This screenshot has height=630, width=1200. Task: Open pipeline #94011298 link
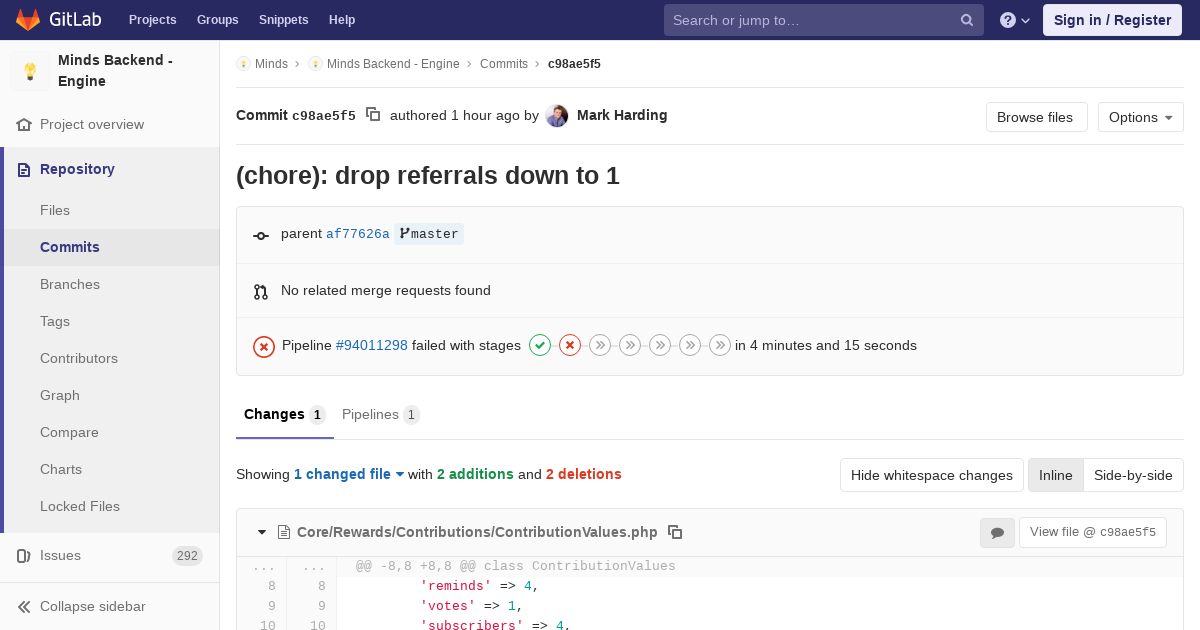click(372, 345)
